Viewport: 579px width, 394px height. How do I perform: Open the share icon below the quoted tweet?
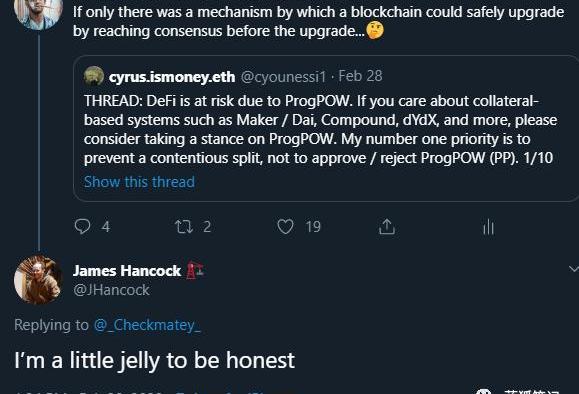click(x=387, y=227)
